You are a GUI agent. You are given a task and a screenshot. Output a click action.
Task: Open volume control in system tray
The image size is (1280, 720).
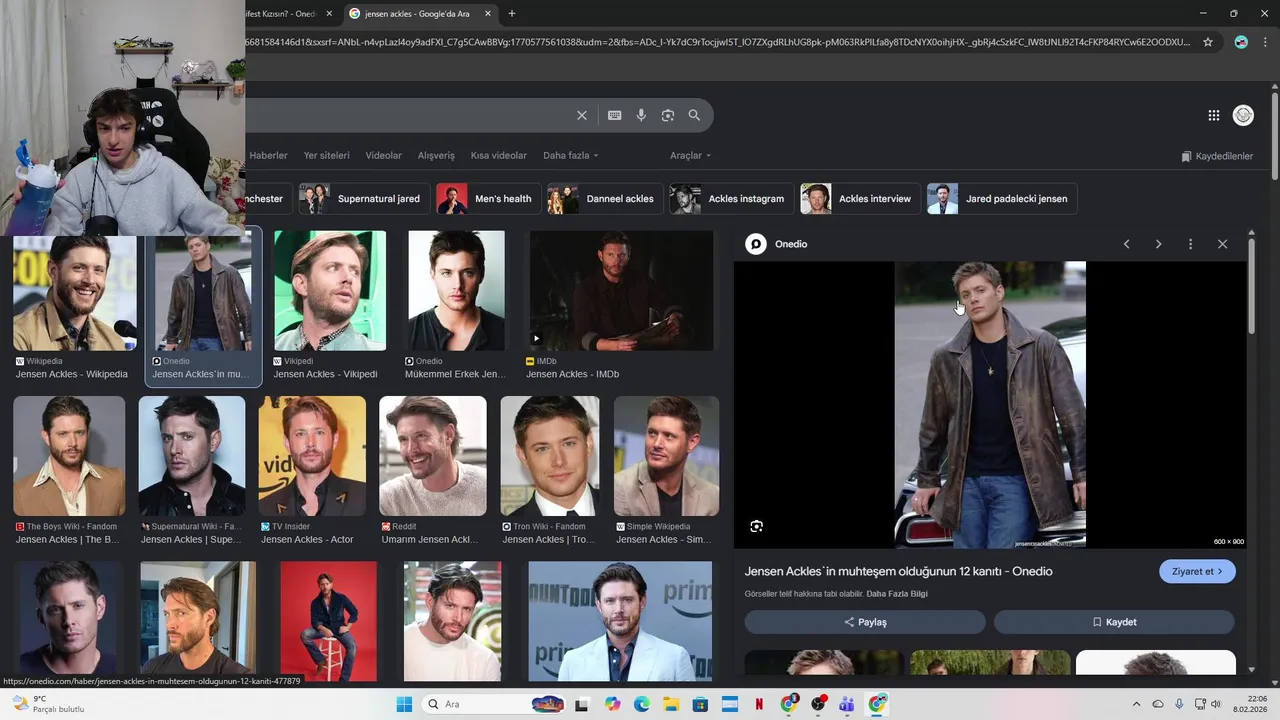[1216, 704]
